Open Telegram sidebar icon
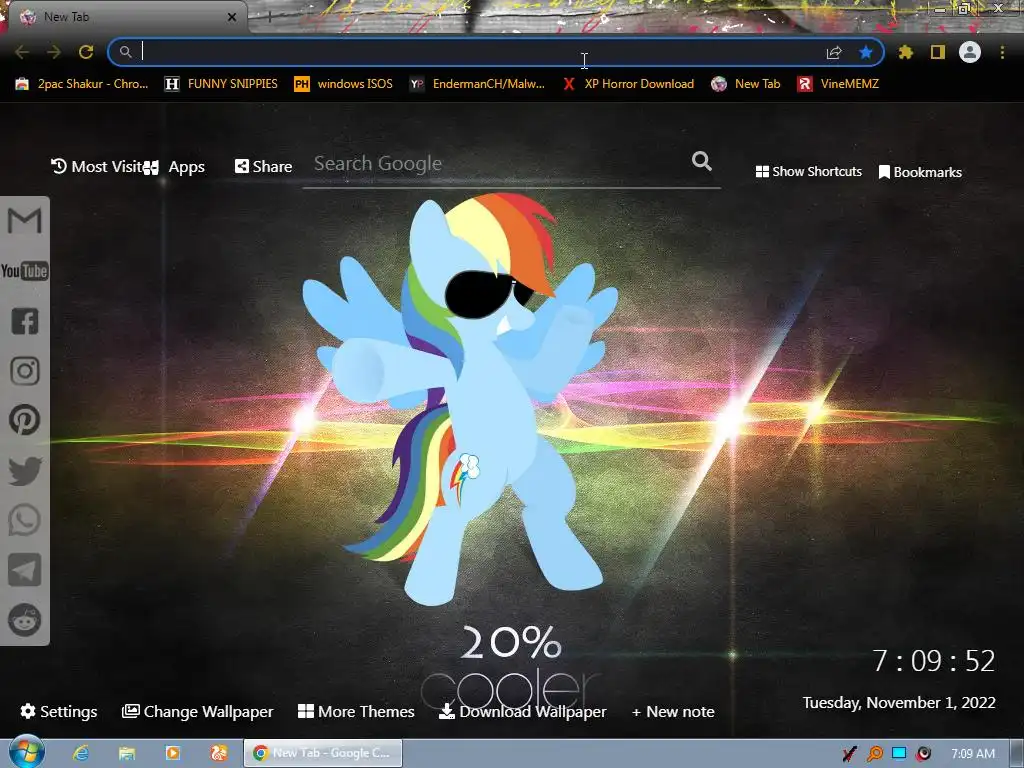The width and height of the screenshot is (1024, 768). [x=25, y=570]
